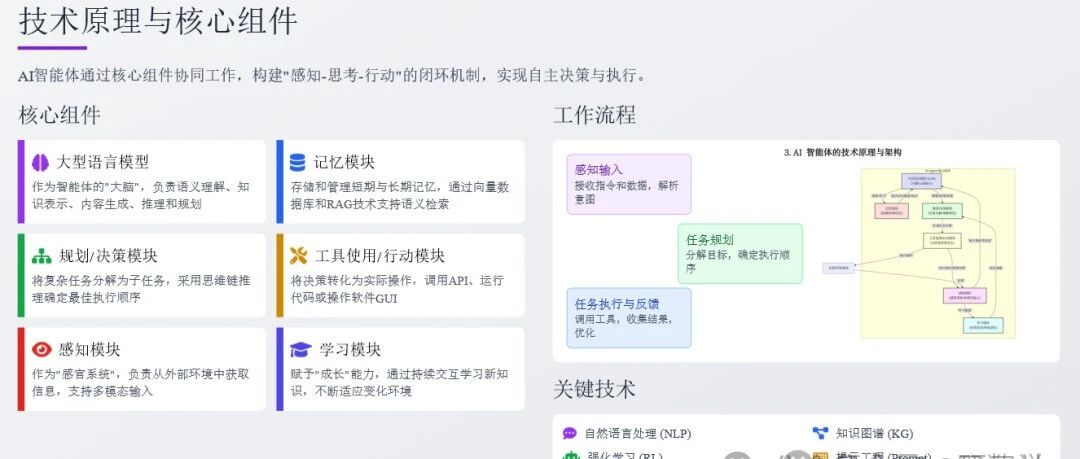
Task: Click the red eye icon for 感知模块
Action: (x=41, y=349)
